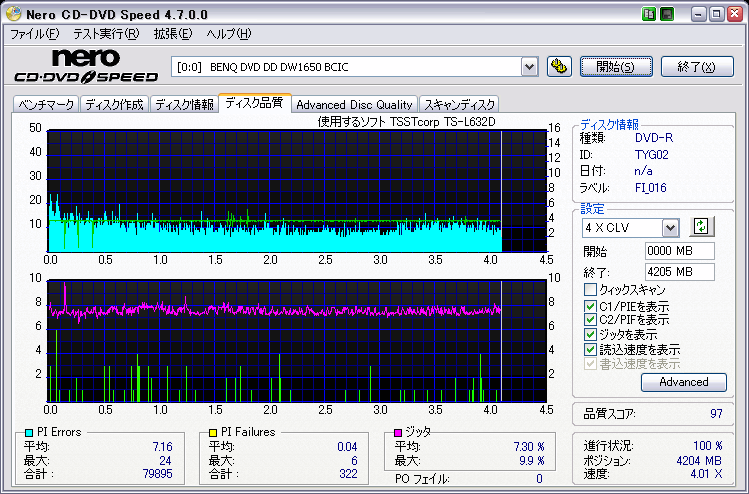Select the ディスク品質 tab

click(254, 102)
